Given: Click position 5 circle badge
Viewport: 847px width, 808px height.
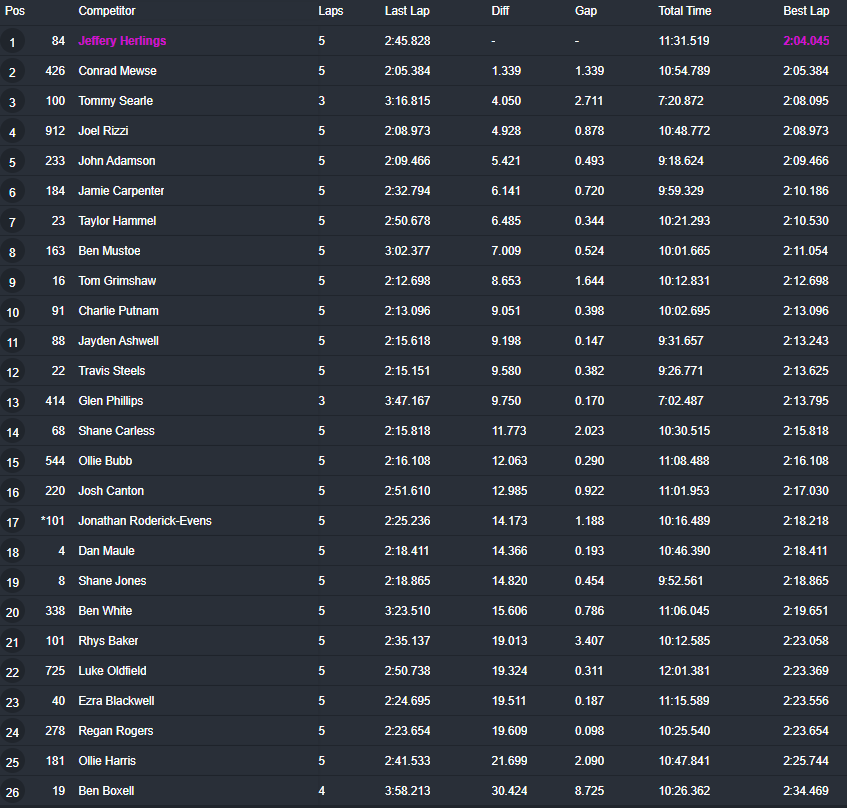Looking at the screenshot, I should point(12,162).
